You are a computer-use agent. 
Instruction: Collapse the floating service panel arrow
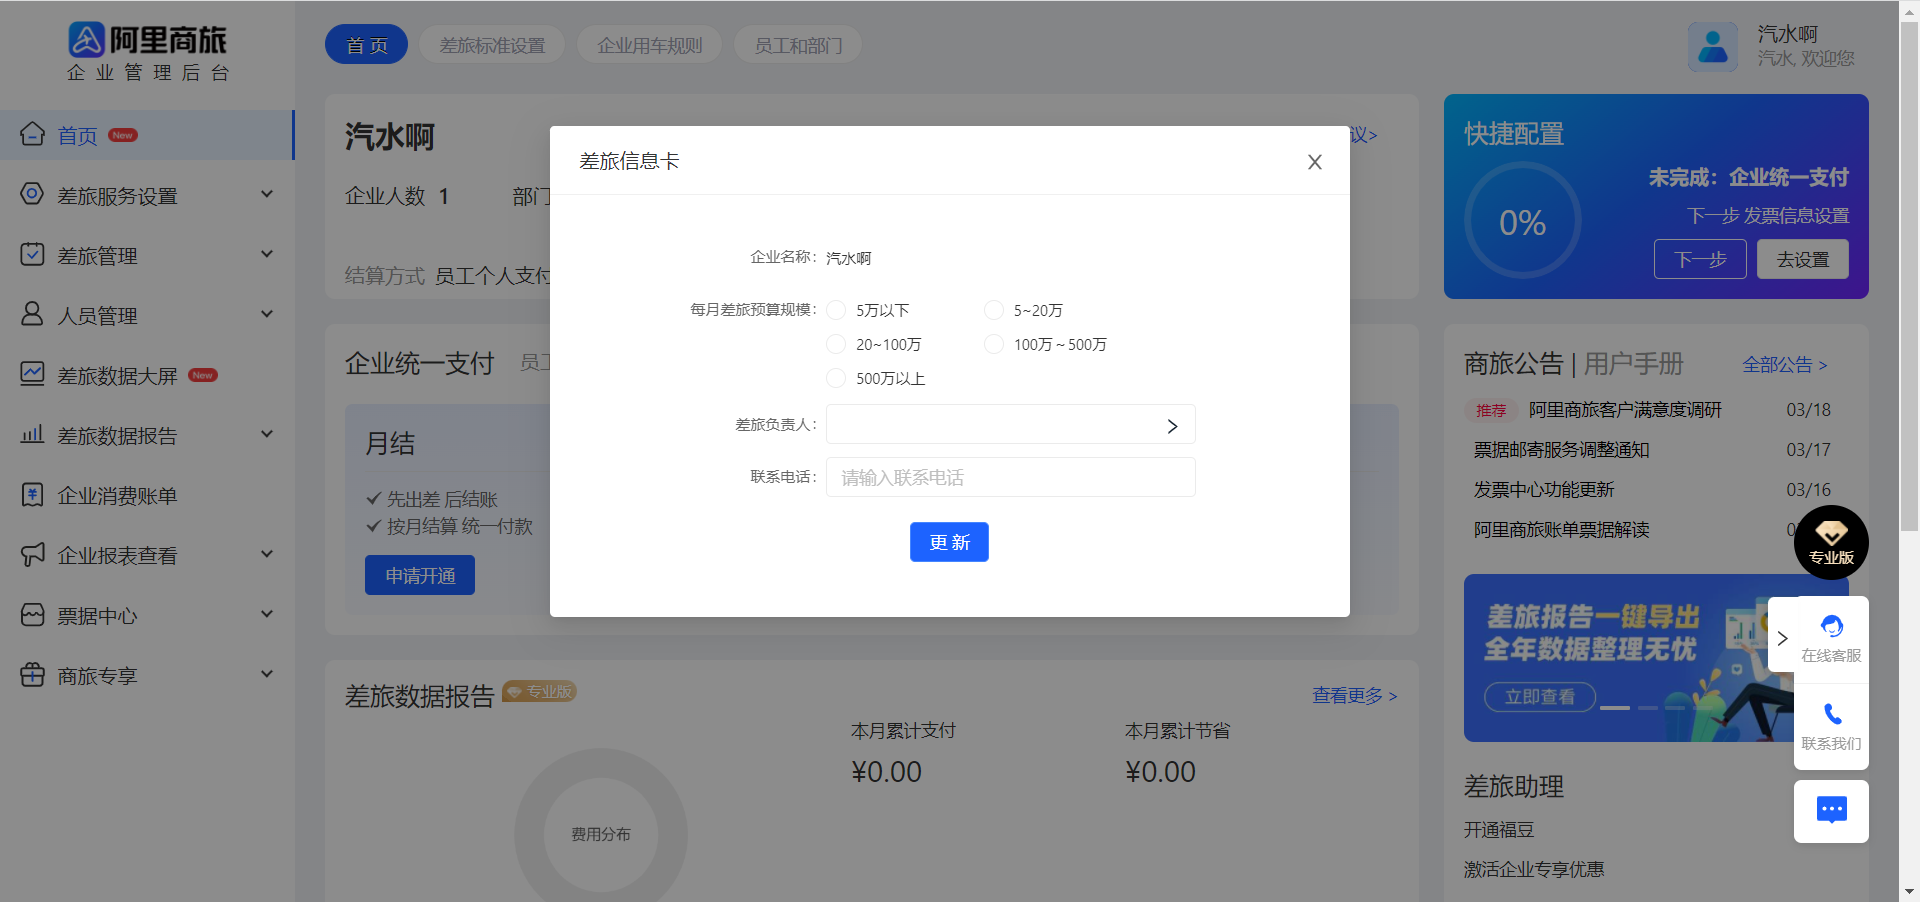pyautogui.click(x=1782, y=638)
